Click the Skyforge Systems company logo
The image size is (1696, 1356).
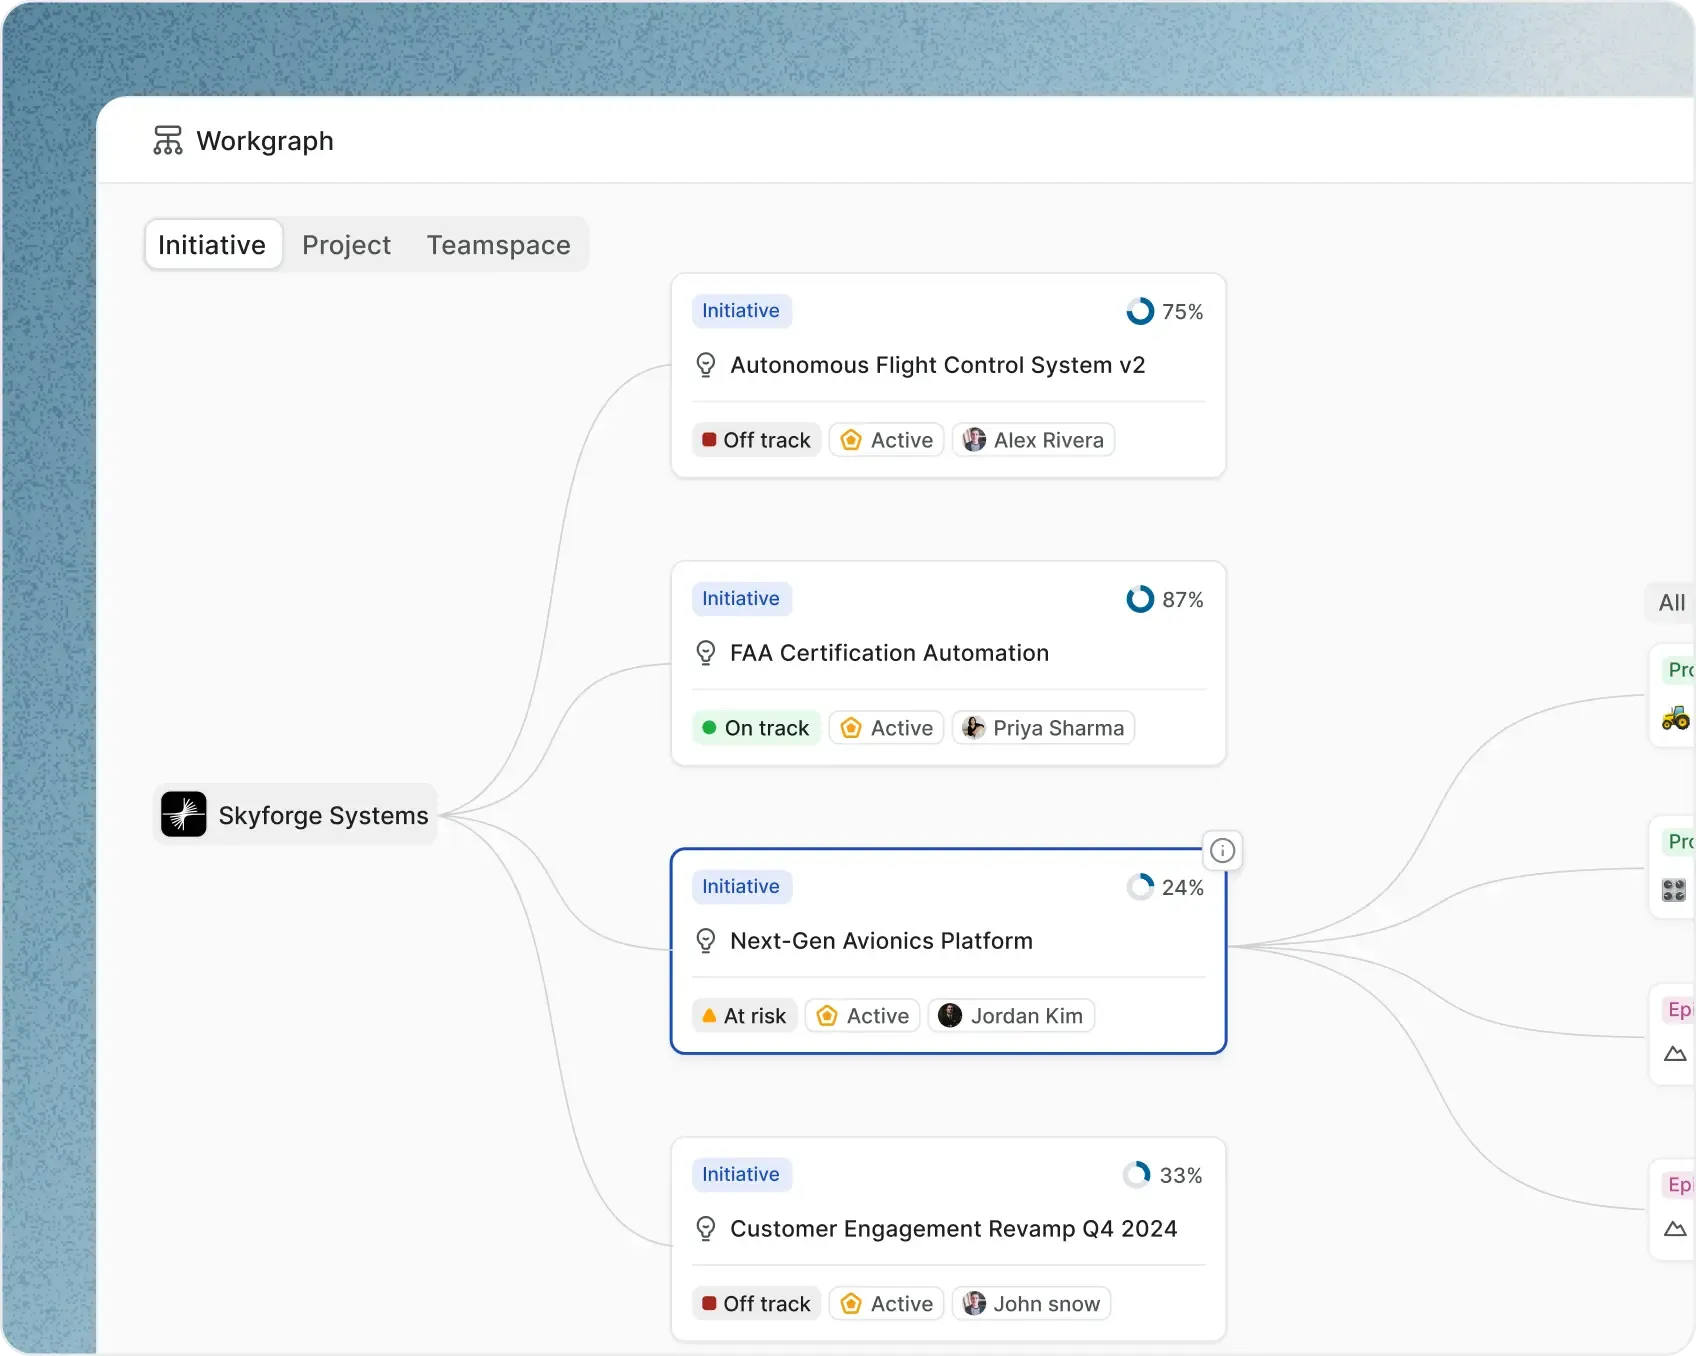183,814
